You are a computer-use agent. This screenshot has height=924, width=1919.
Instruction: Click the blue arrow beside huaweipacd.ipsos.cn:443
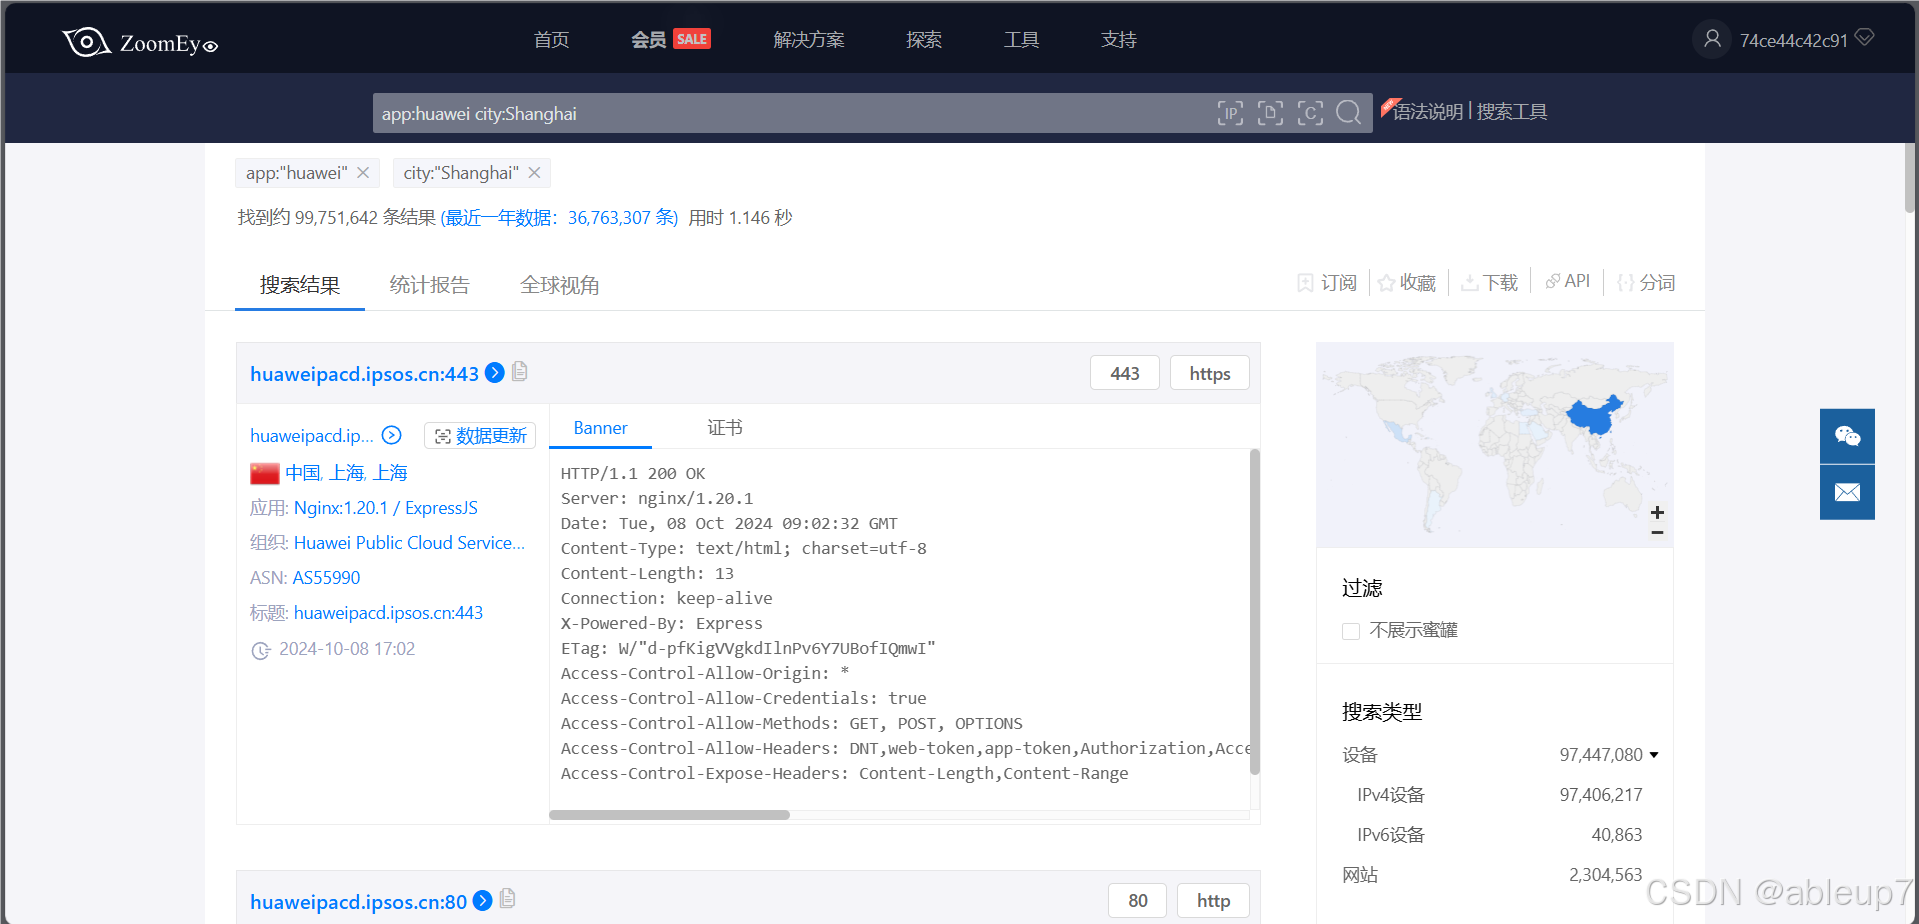494,373
